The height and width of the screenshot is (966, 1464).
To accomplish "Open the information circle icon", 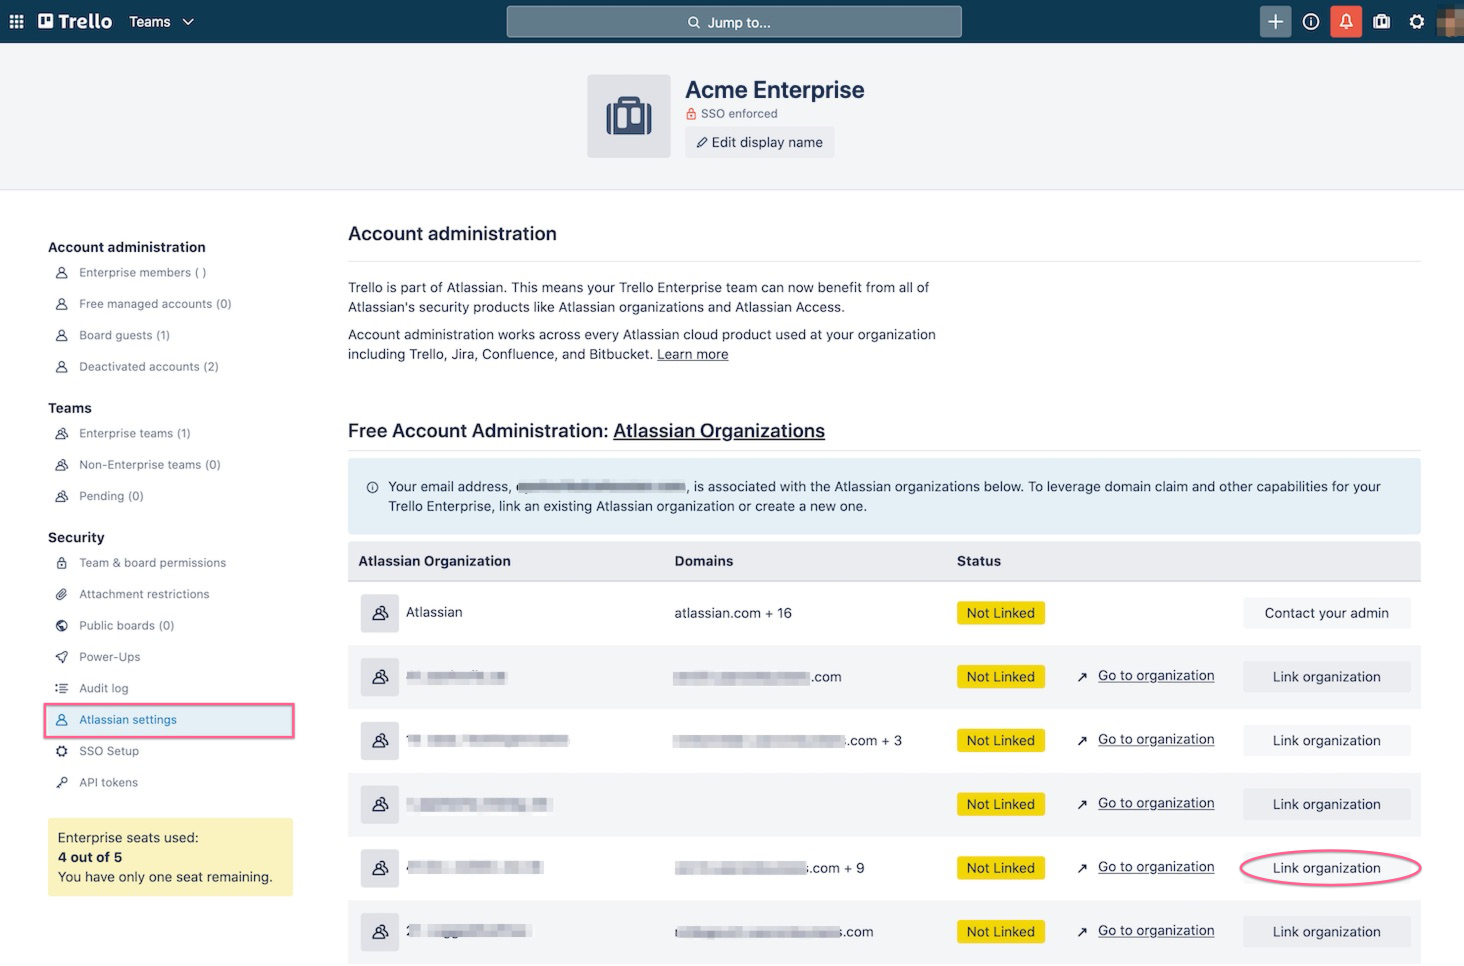I will click(1311, 21).
